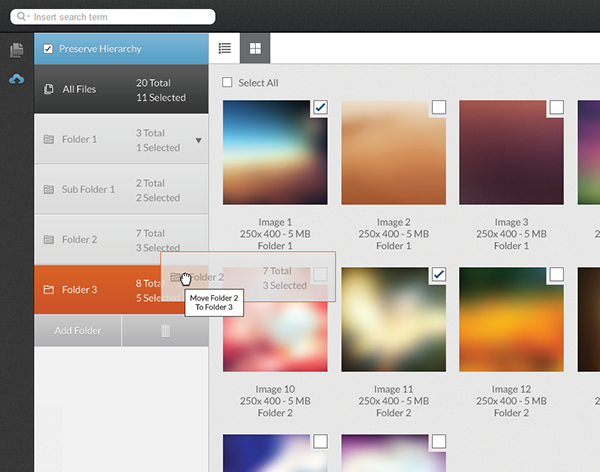Image resolution: width=600 pixels, height=472 pixels.
Task: Click the '11 Selected' count text
Action: tap(161, 98)
